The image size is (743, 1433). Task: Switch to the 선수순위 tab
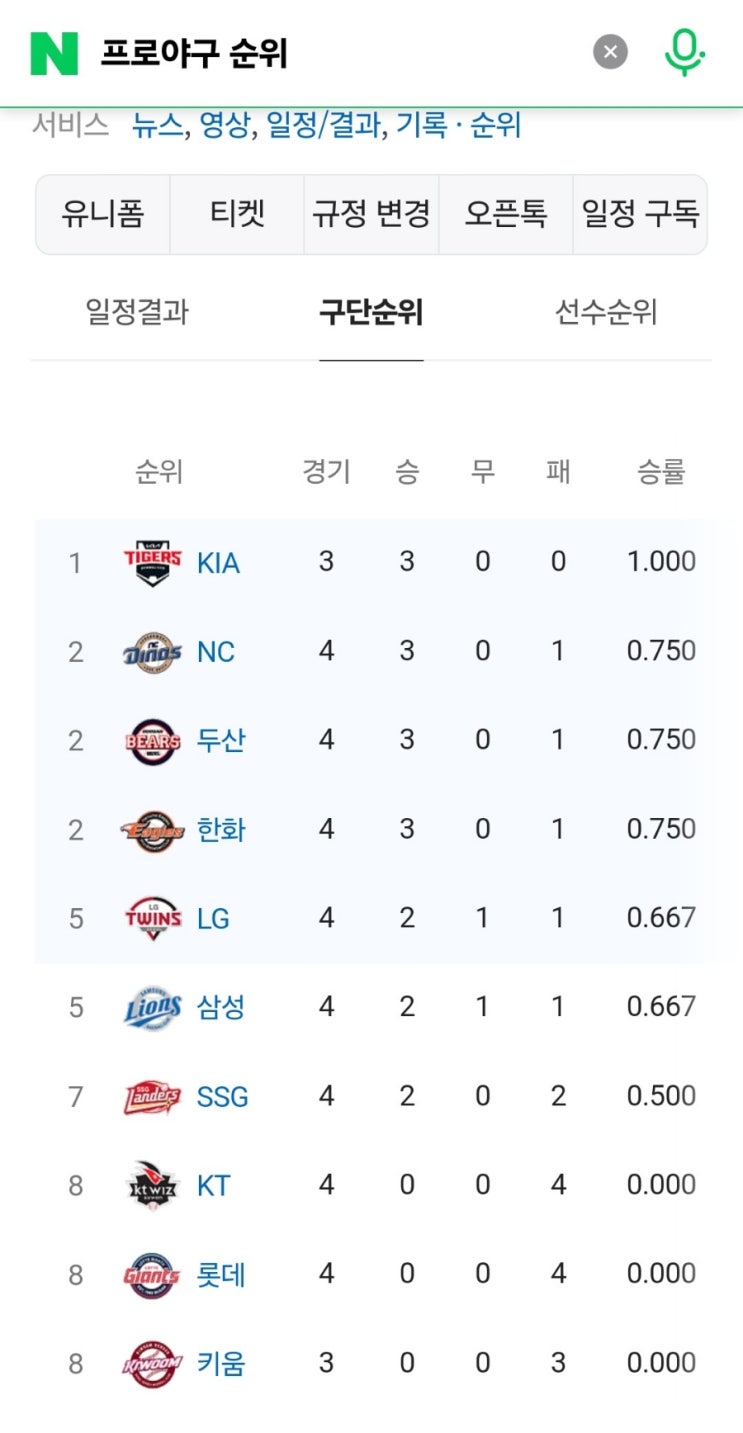pyautogui.click(x=606, y=313)
